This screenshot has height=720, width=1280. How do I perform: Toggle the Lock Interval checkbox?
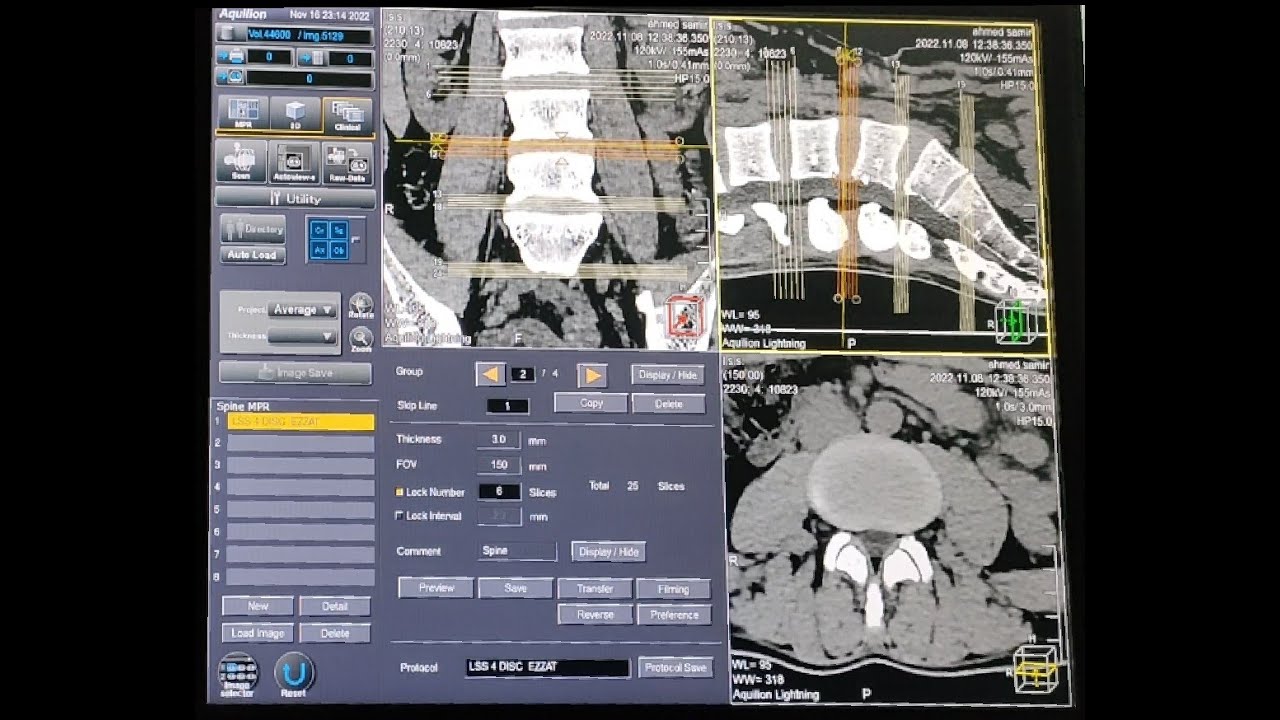tap(400, 516)
